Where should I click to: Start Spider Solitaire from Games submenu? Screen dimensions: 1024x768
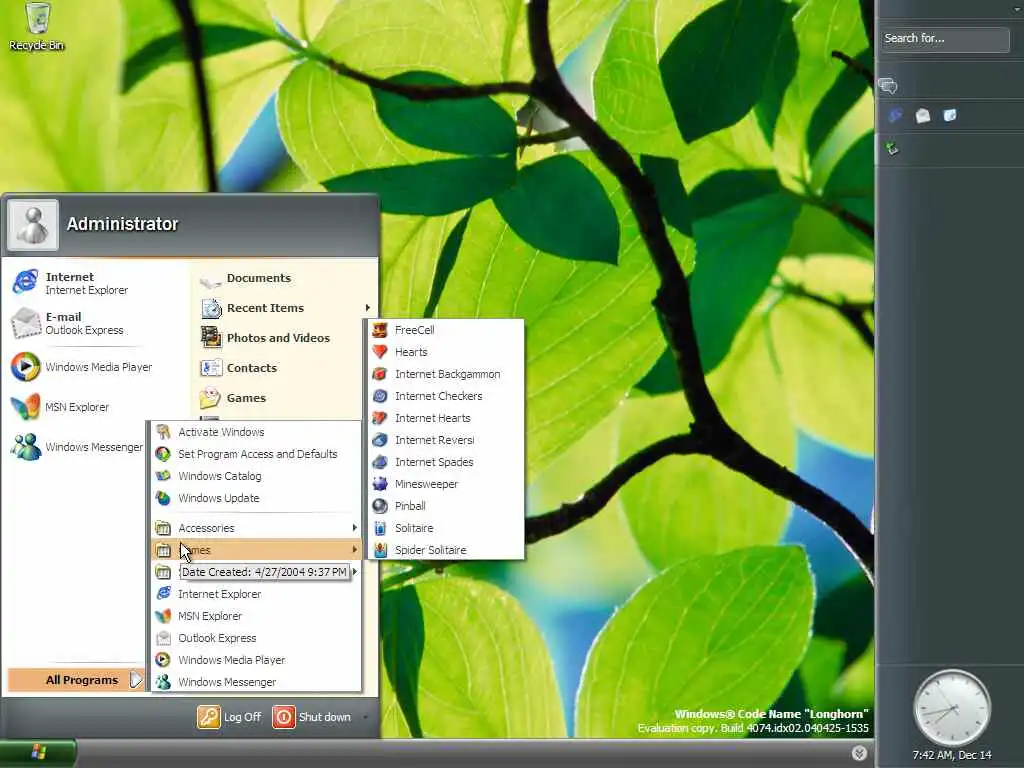tap(447, 550)
